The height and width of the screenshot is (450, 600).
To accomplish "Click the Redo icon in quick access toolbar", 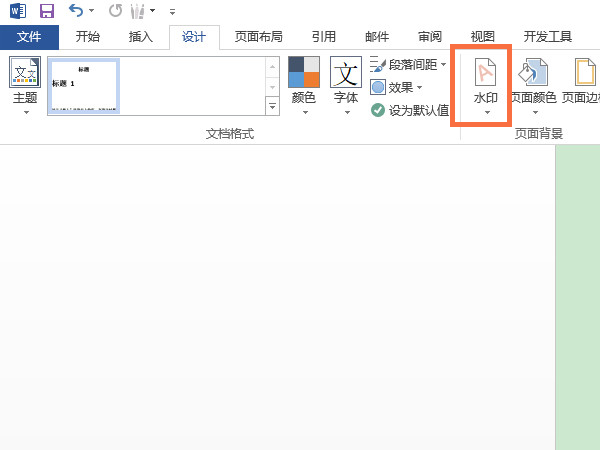I will tap(115, 11).
